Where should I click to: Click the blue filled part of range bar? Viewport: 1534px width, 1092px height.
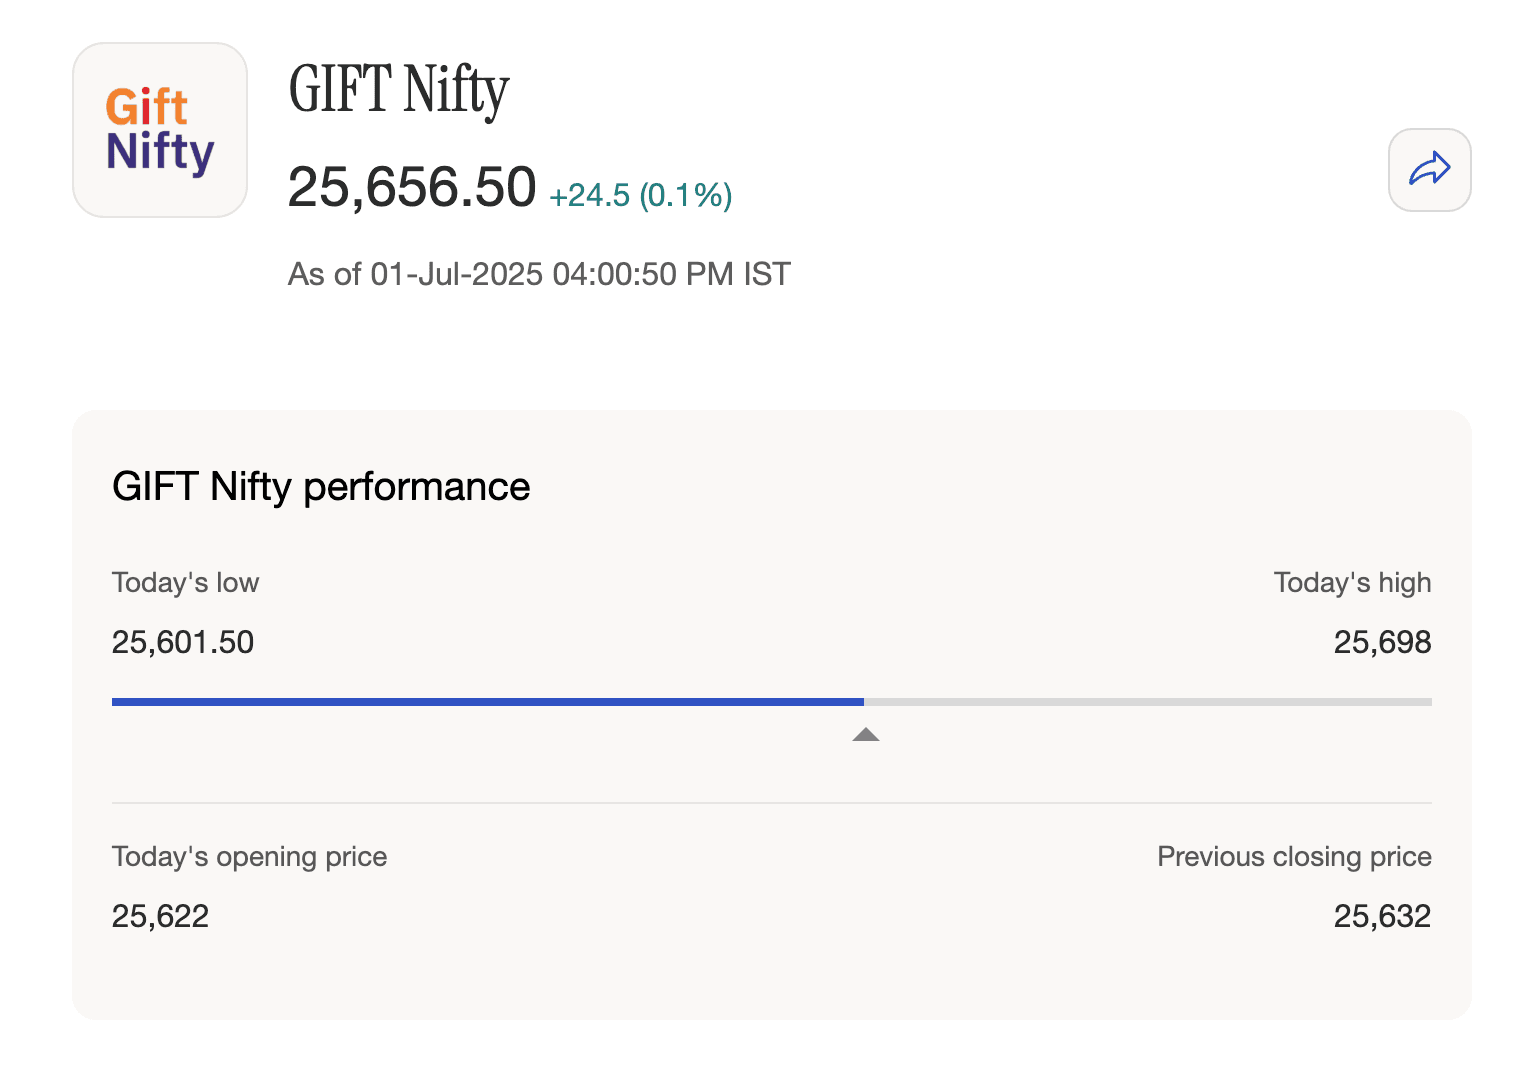(x=487, y=702)
